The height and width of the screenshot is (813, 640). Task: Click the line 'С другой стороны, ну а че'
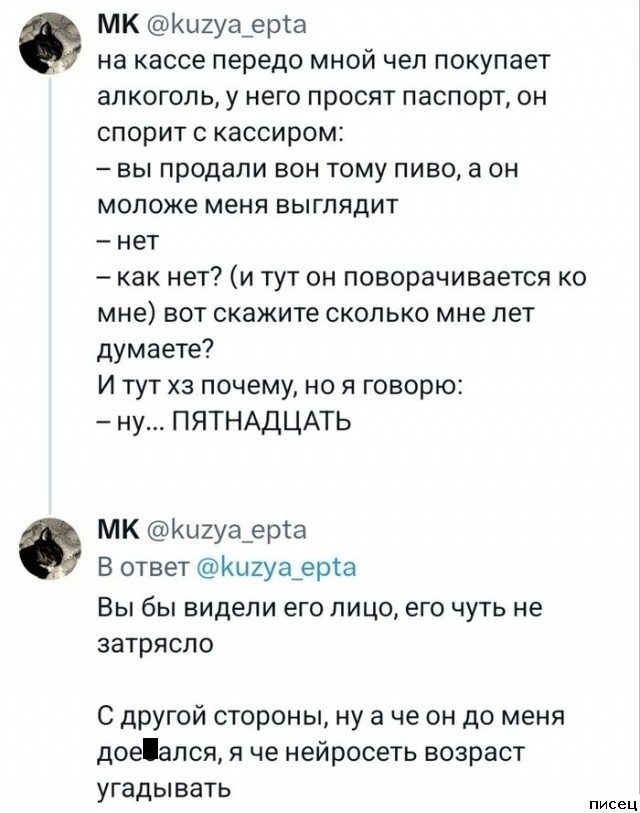point(332,715)
